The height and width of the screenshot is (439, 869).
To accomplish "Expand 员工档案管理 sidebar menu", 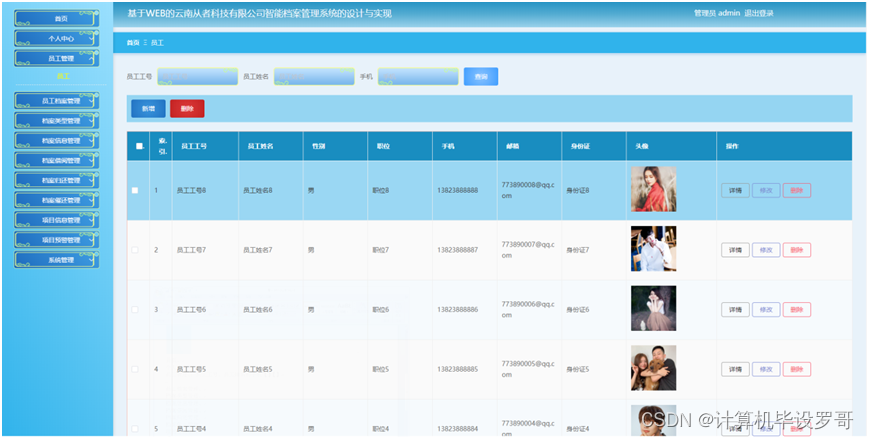I will (x=57, y=101).
